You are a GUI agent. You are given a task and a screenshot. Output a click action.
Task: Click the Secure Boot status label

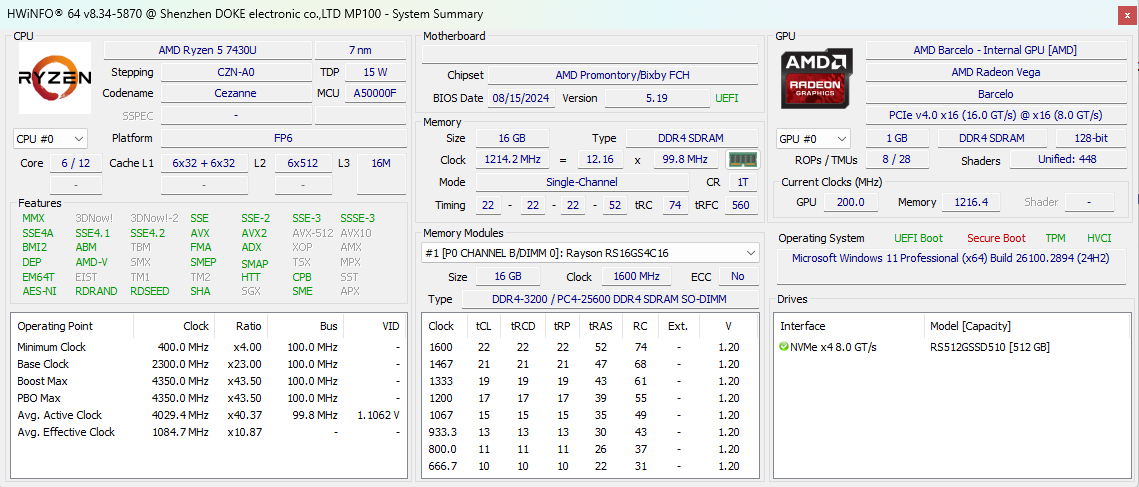point(995,238)
